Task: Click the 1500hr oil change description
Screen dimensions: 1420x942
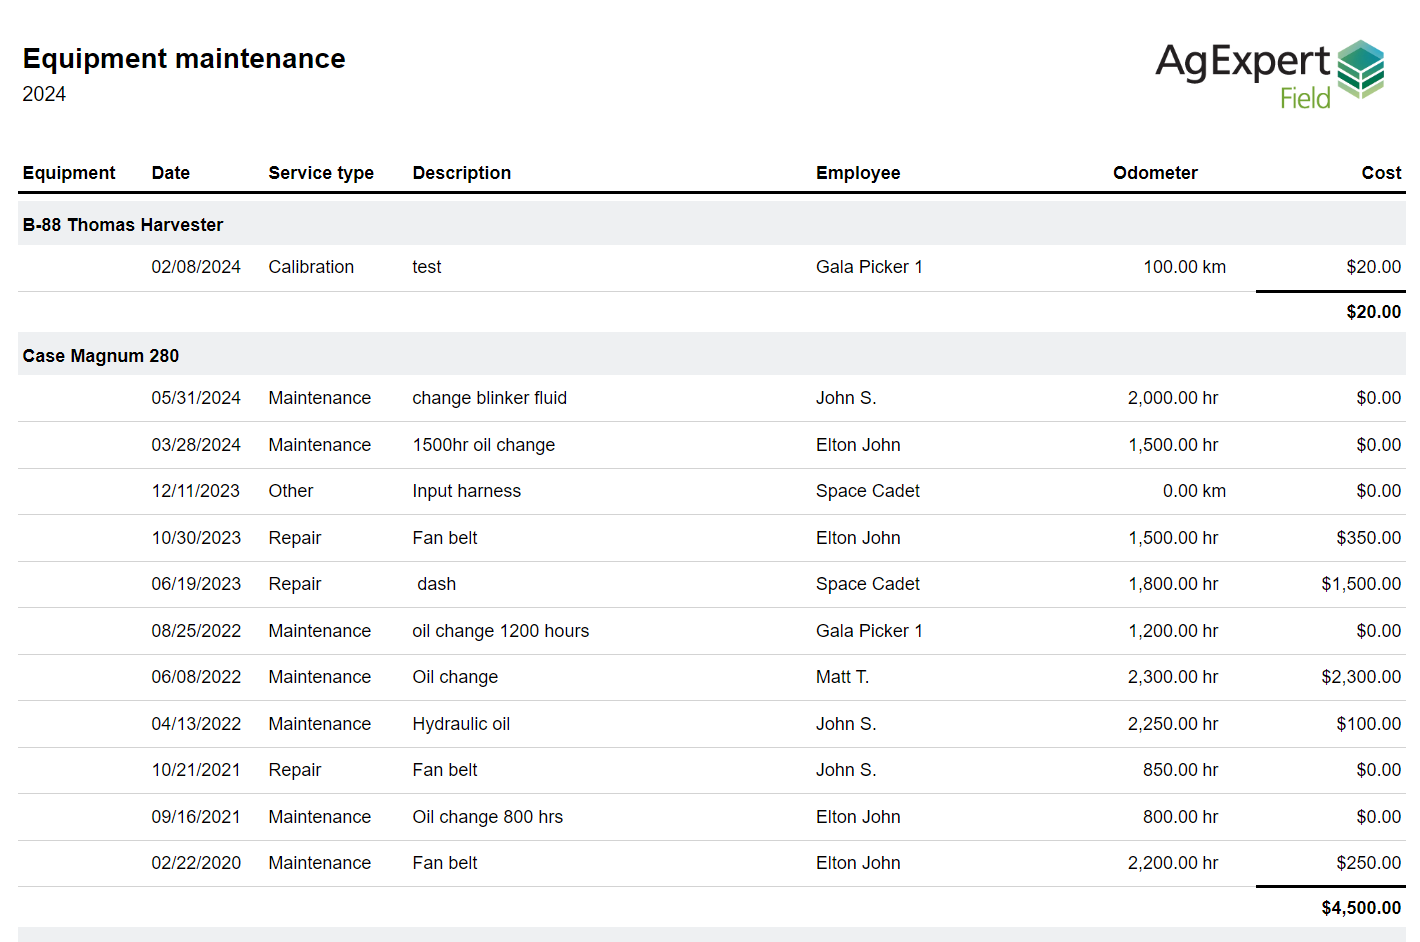Action: [x=484, y=445]
